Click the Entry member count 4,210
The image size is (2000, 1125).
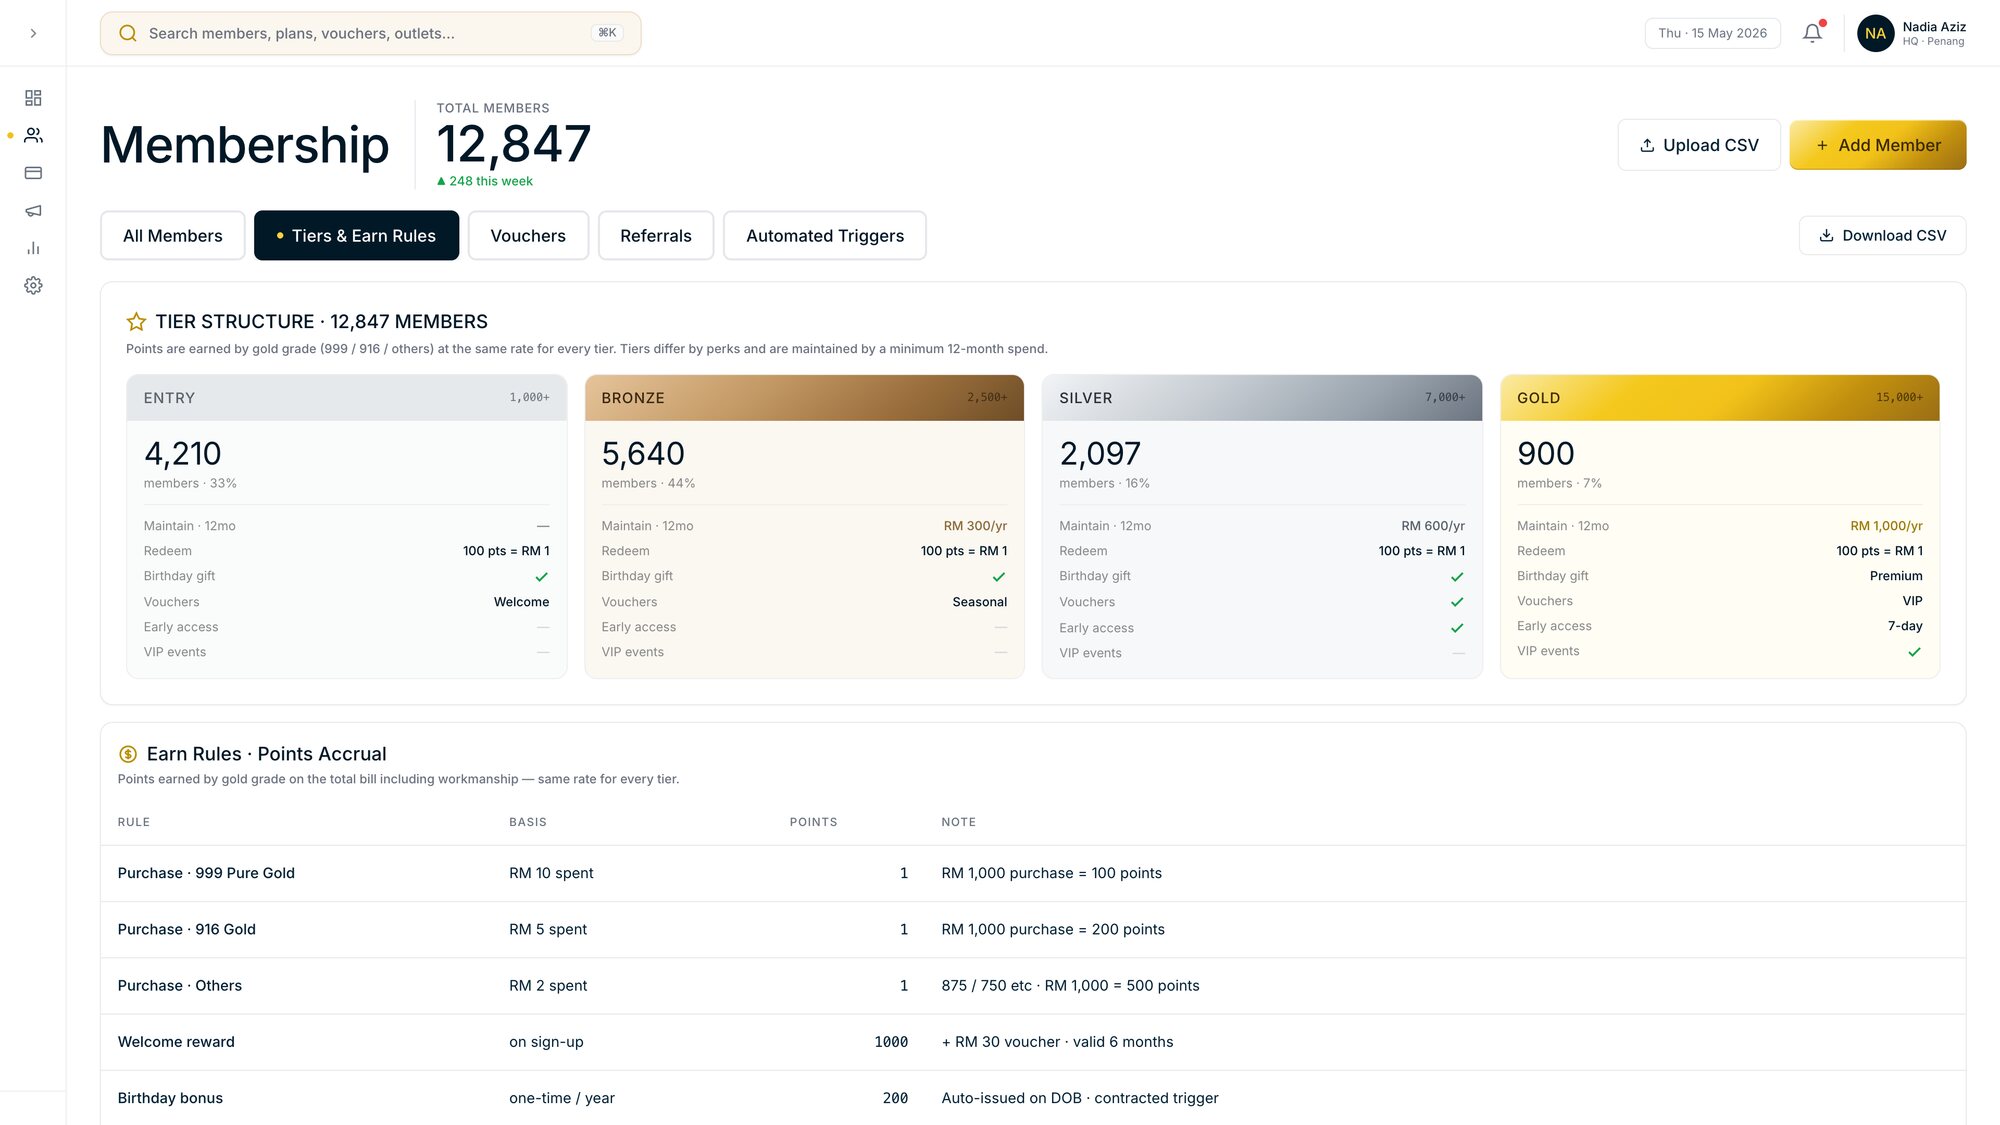[x=182, y=454]
